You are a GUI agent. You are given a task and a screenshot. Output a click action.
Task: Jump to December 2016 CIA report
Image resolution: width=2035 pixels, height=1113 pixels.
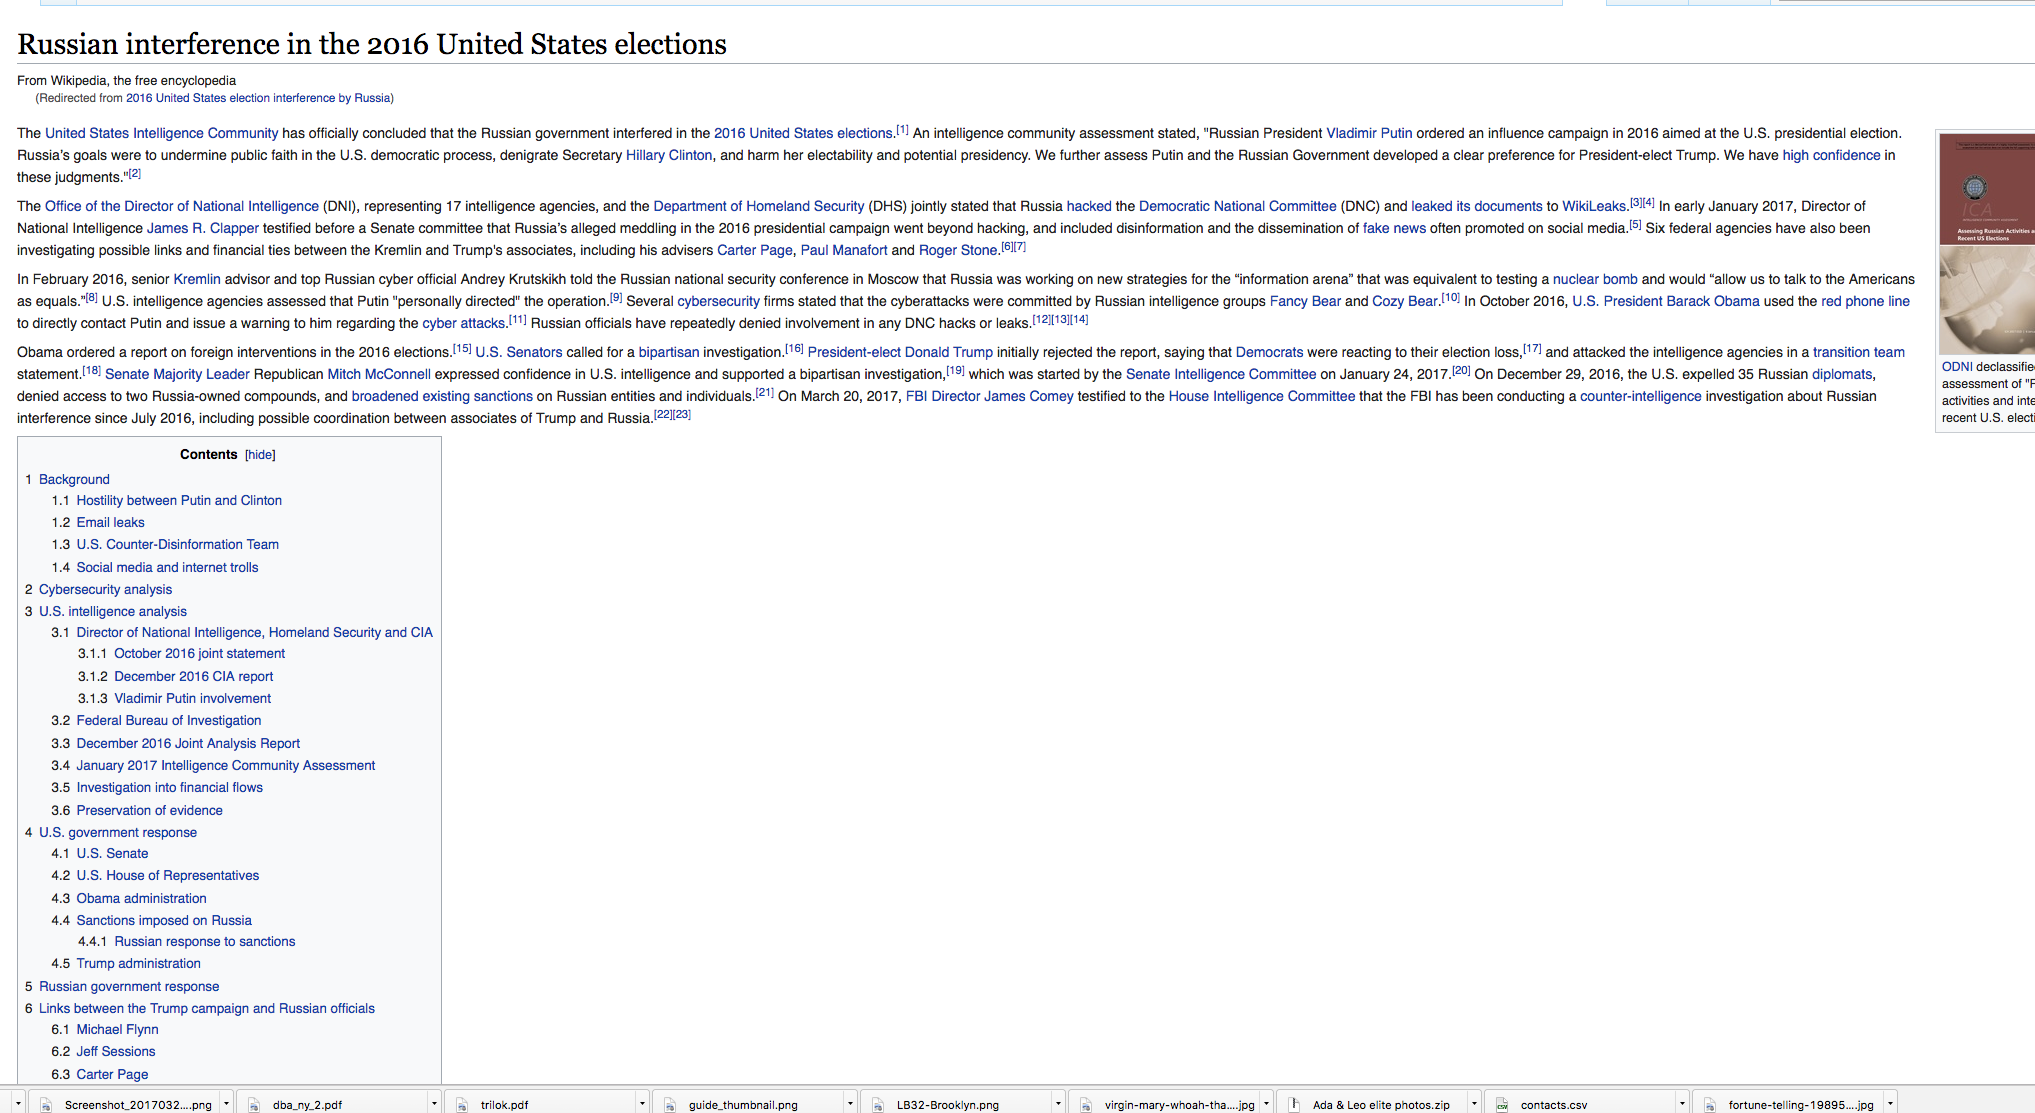(x=193, y=676)
